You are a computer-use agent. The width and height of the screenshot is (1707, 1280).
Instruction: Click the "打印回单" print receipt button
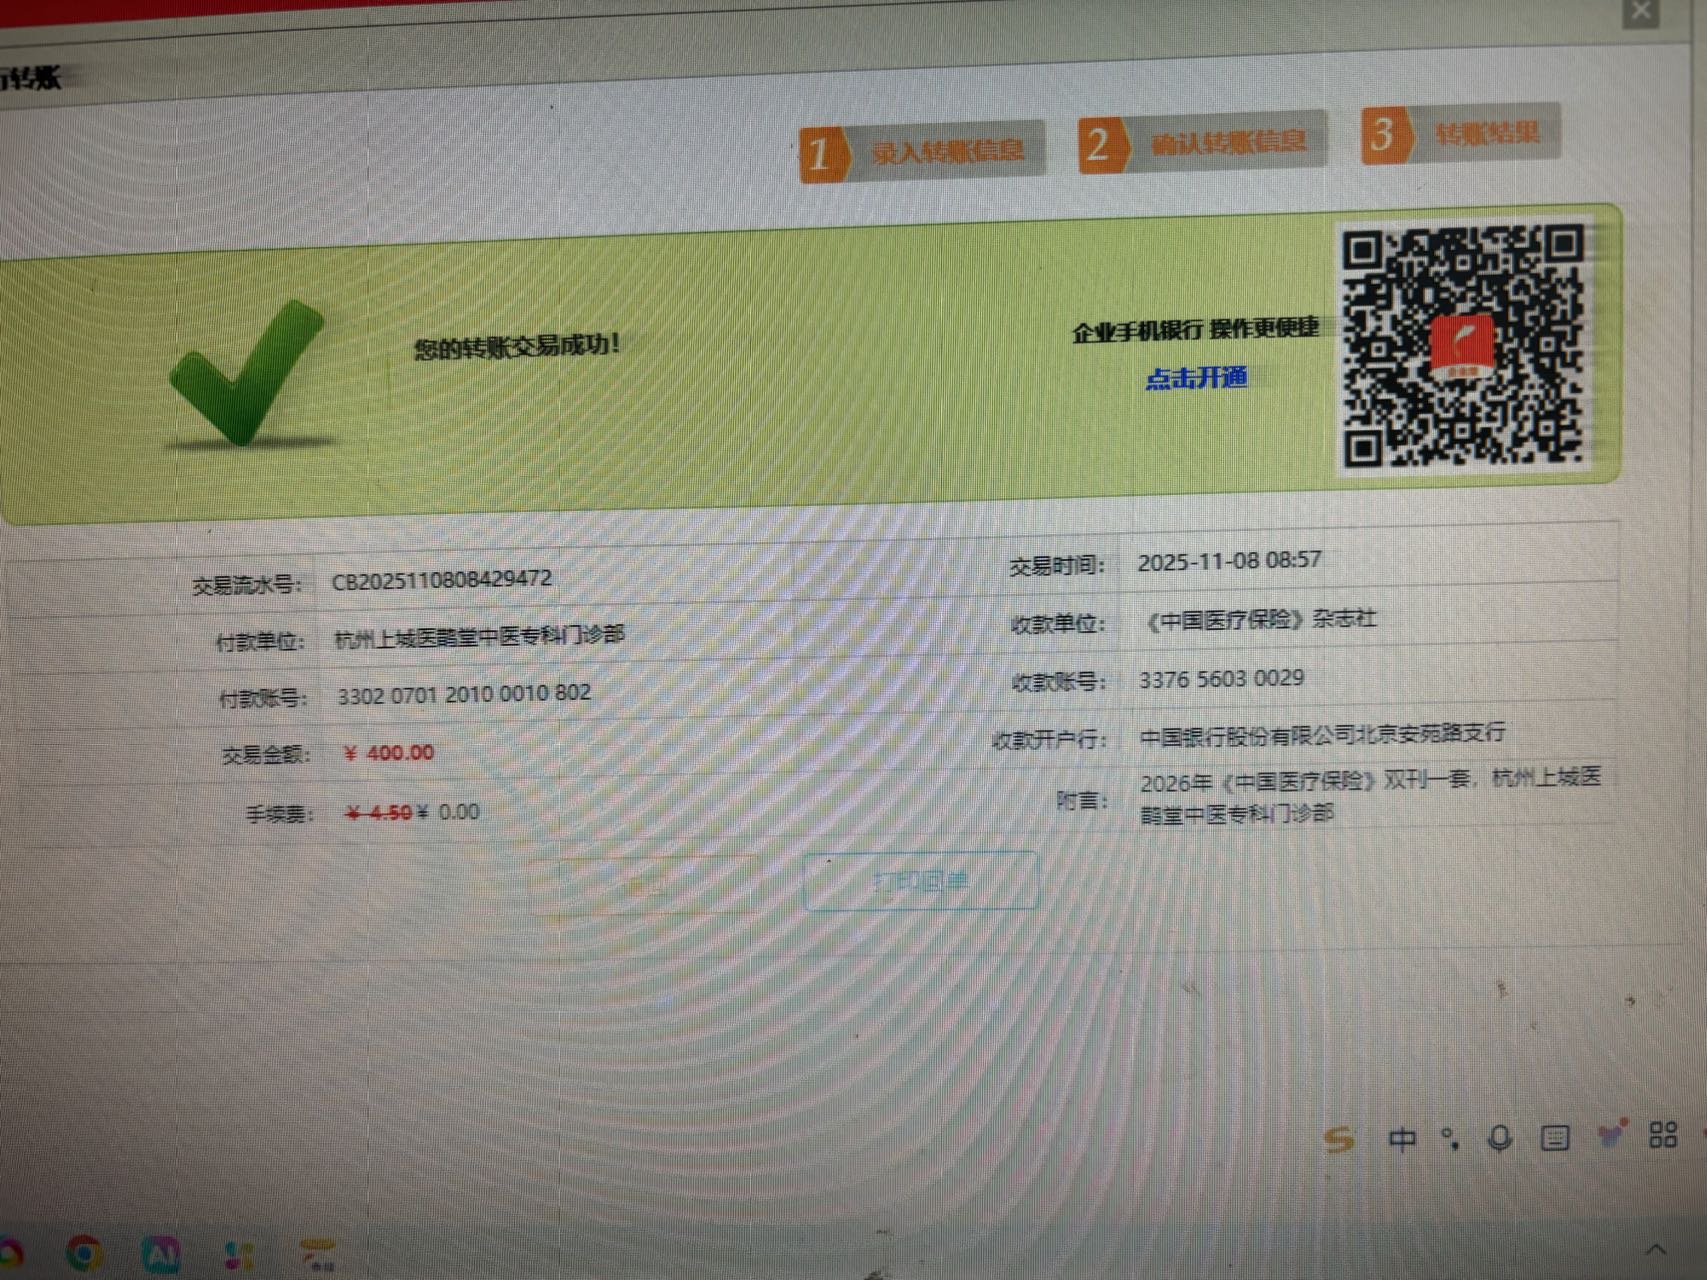coord(920,881)
